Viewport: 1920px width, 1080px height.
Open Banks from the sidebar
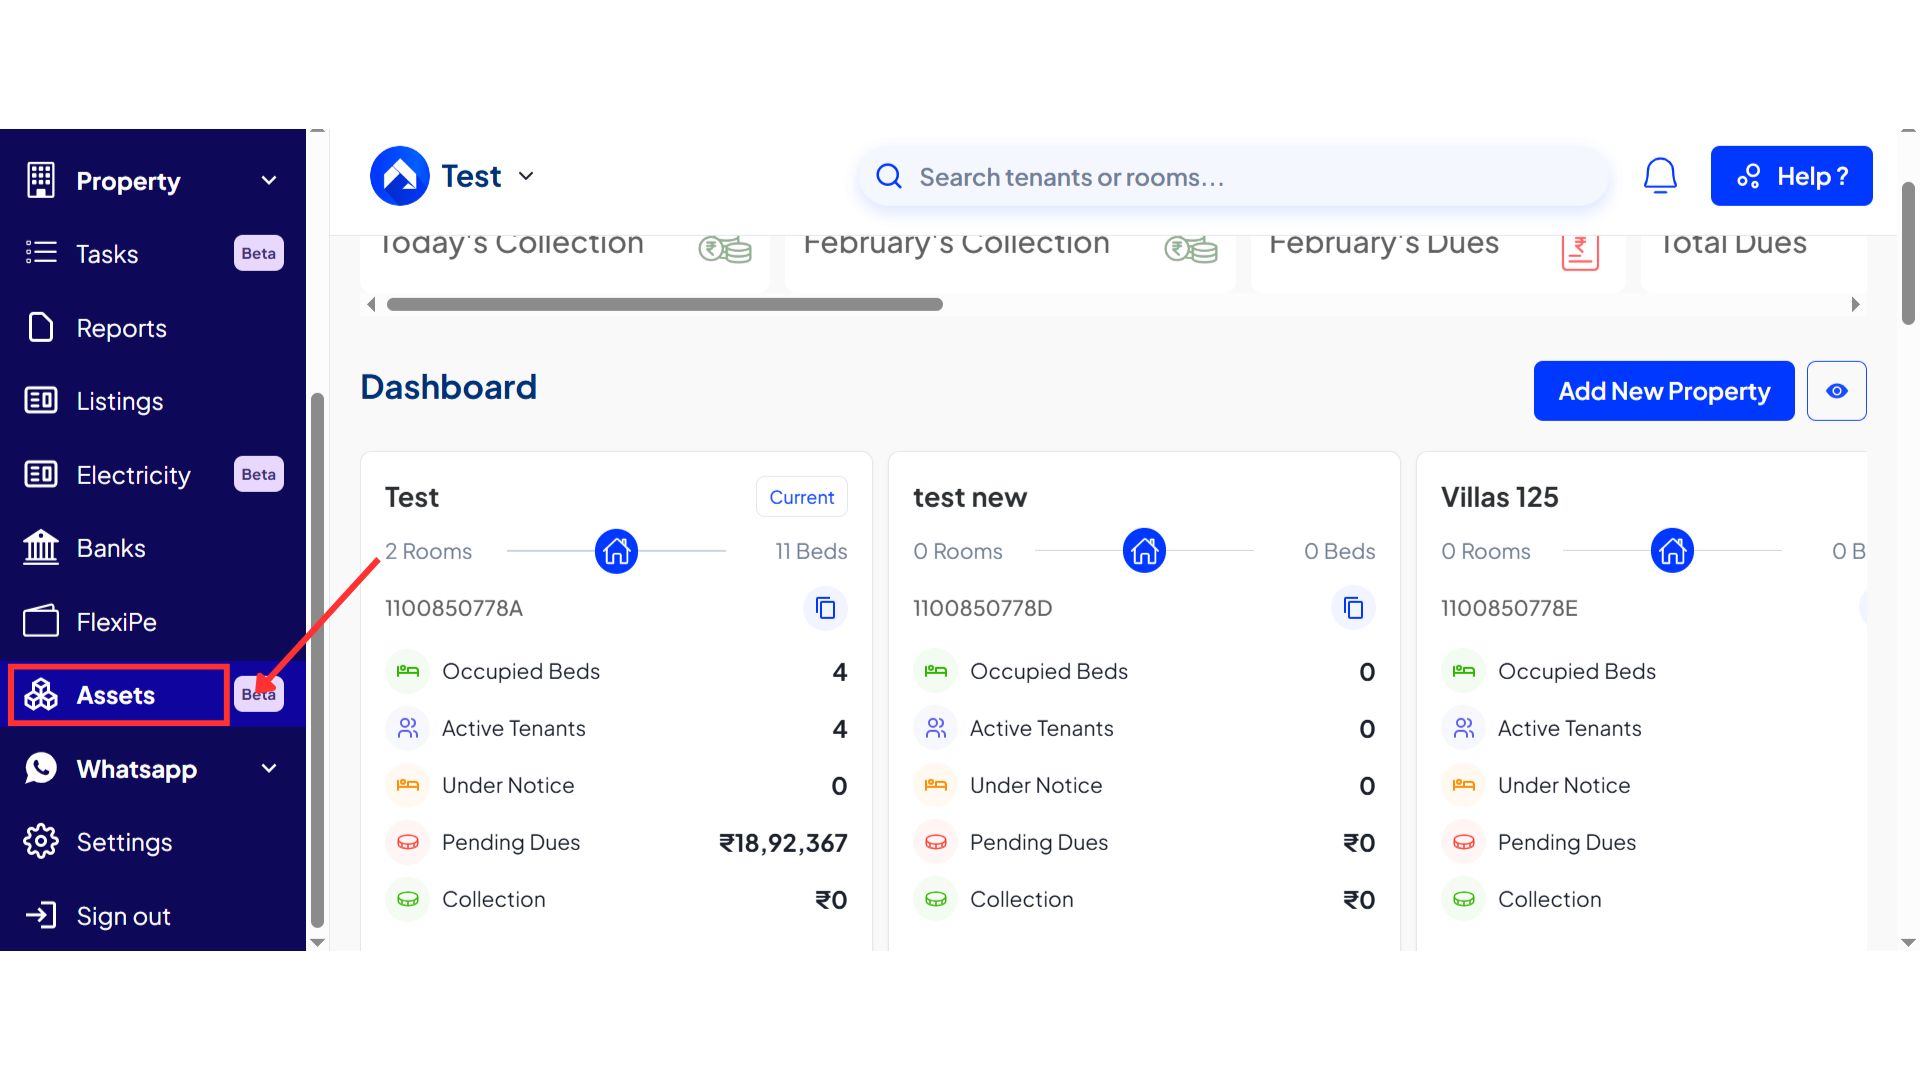(x=110, y=548)
